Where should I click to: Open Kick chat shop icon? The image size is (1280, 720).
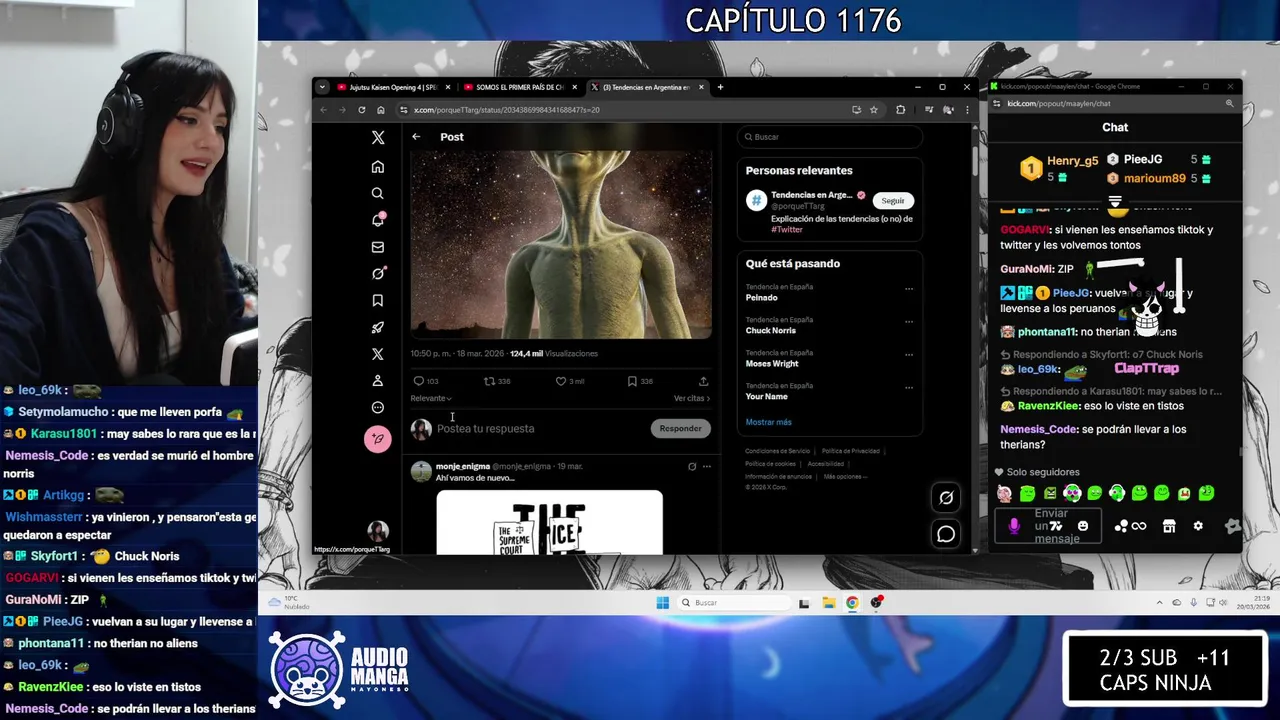(1169, 526)
